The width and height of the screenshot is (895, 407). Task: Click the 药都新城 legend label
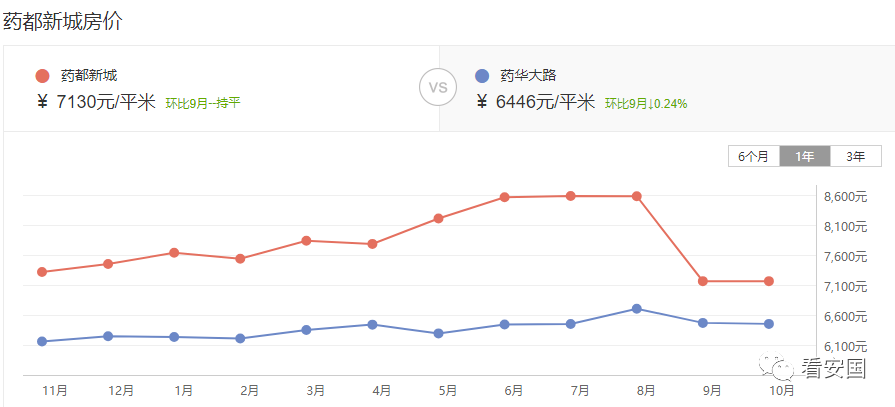[x=89, y=75]
